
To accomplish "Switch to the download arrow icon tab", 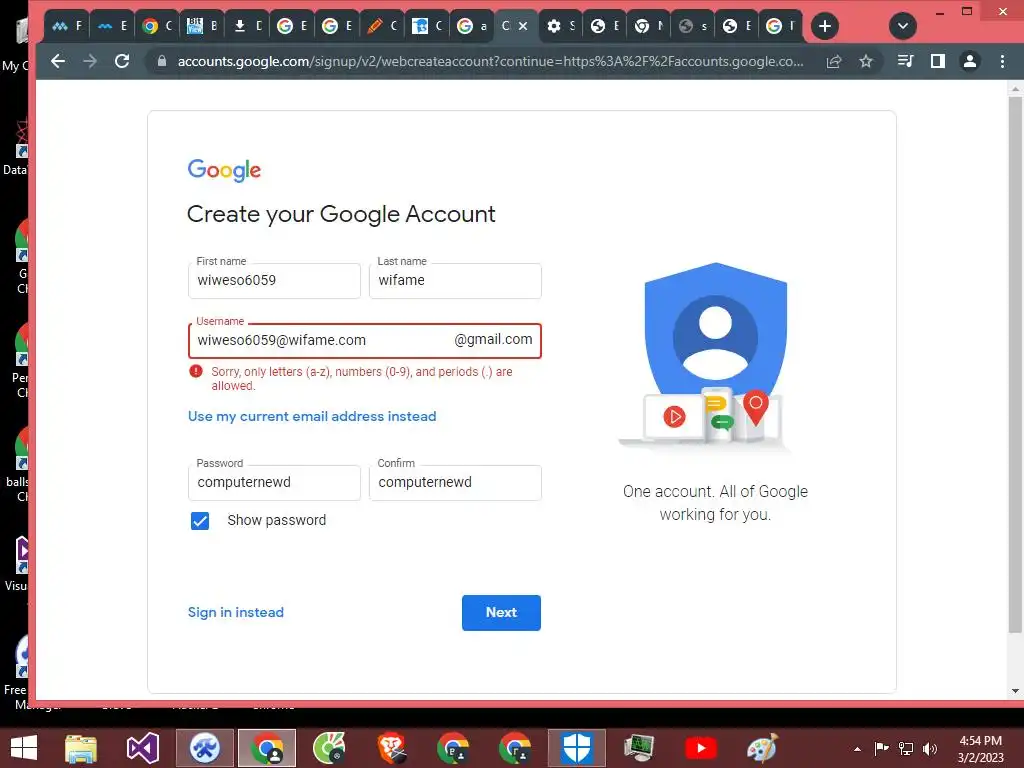I will click(x=247, y=26).
